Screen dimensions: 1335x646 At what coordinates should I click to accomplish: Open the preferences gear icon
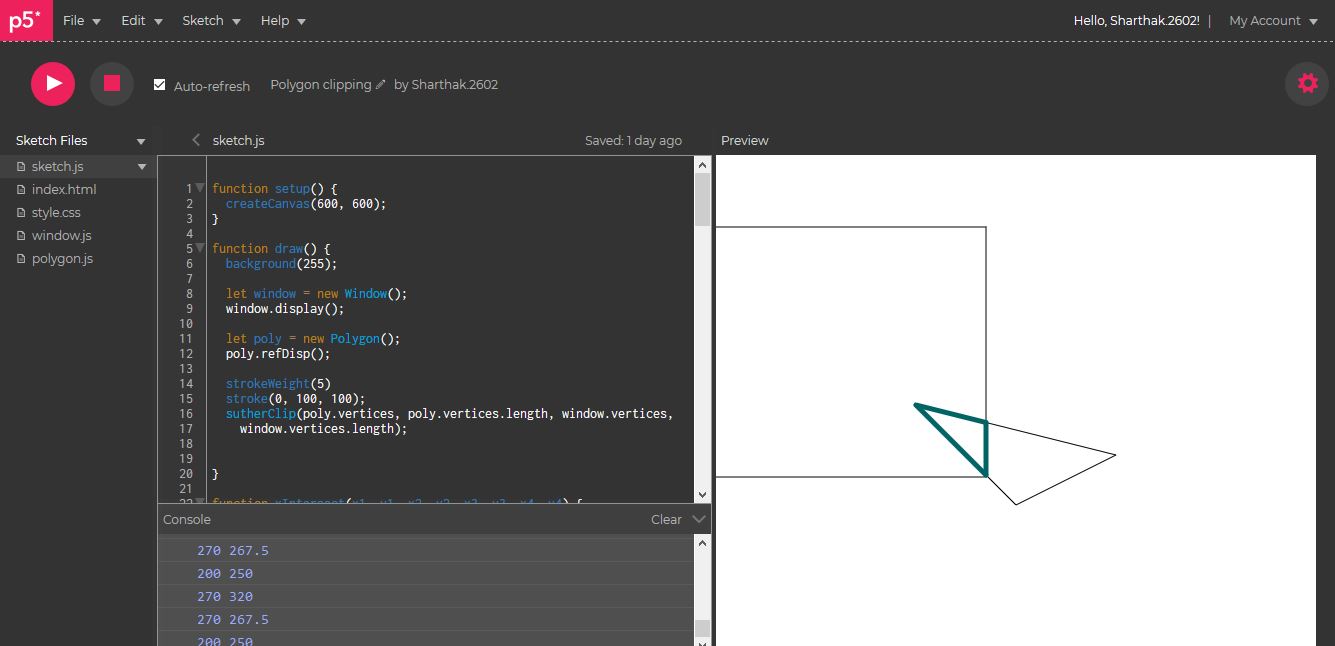[1306, 83]
